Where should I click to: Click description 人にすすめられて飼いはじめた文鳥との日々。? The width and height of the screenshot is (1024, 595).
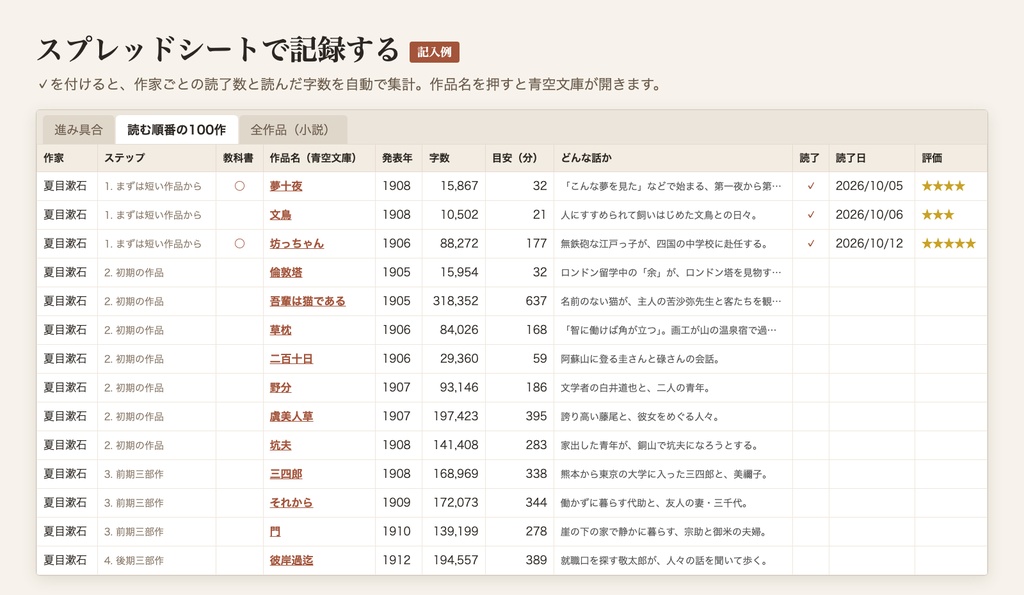coord(660,215)
